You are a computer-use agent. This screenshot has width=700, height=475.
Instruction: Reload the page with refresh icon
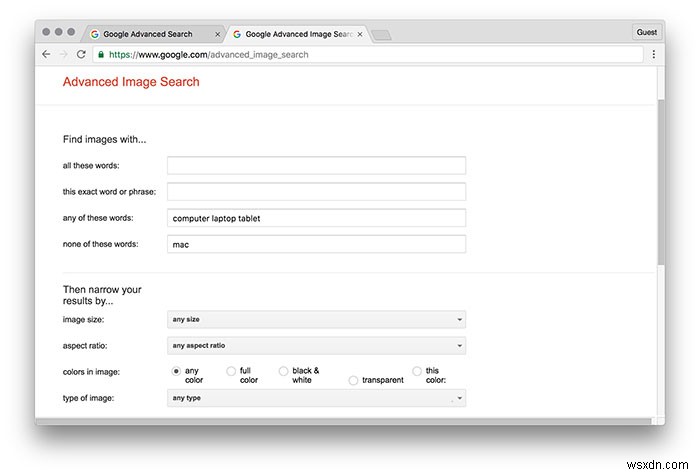[x=81, y=54]
